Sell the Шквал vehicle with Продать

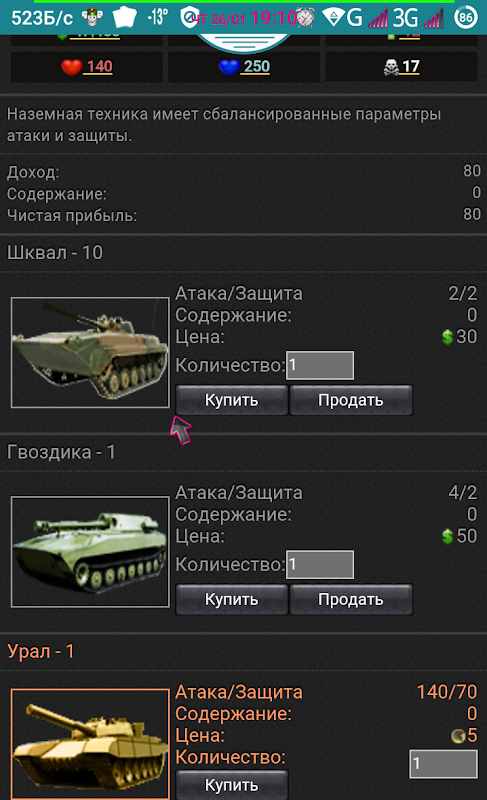pos(351,400)
